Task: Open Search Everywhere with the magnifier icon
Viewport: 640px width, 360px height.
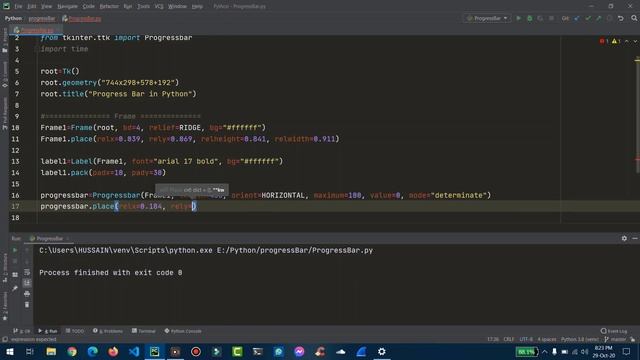Action: 634,18
